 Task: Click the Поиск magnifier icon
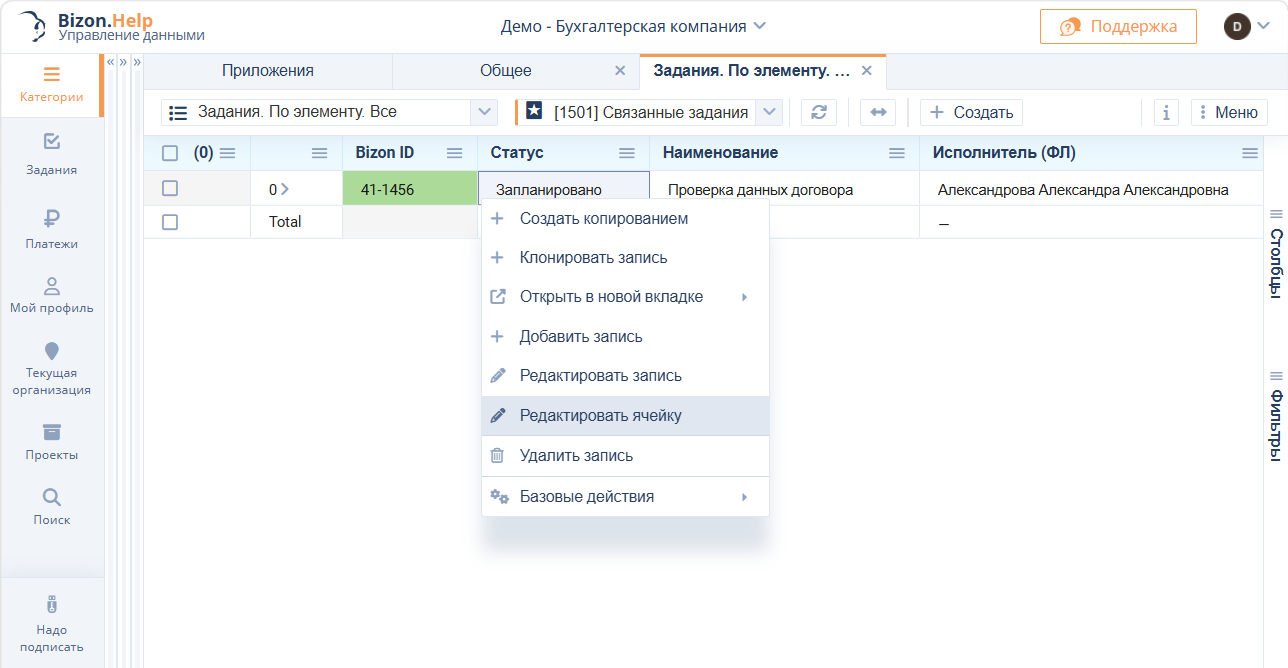(x=52, y=497)
